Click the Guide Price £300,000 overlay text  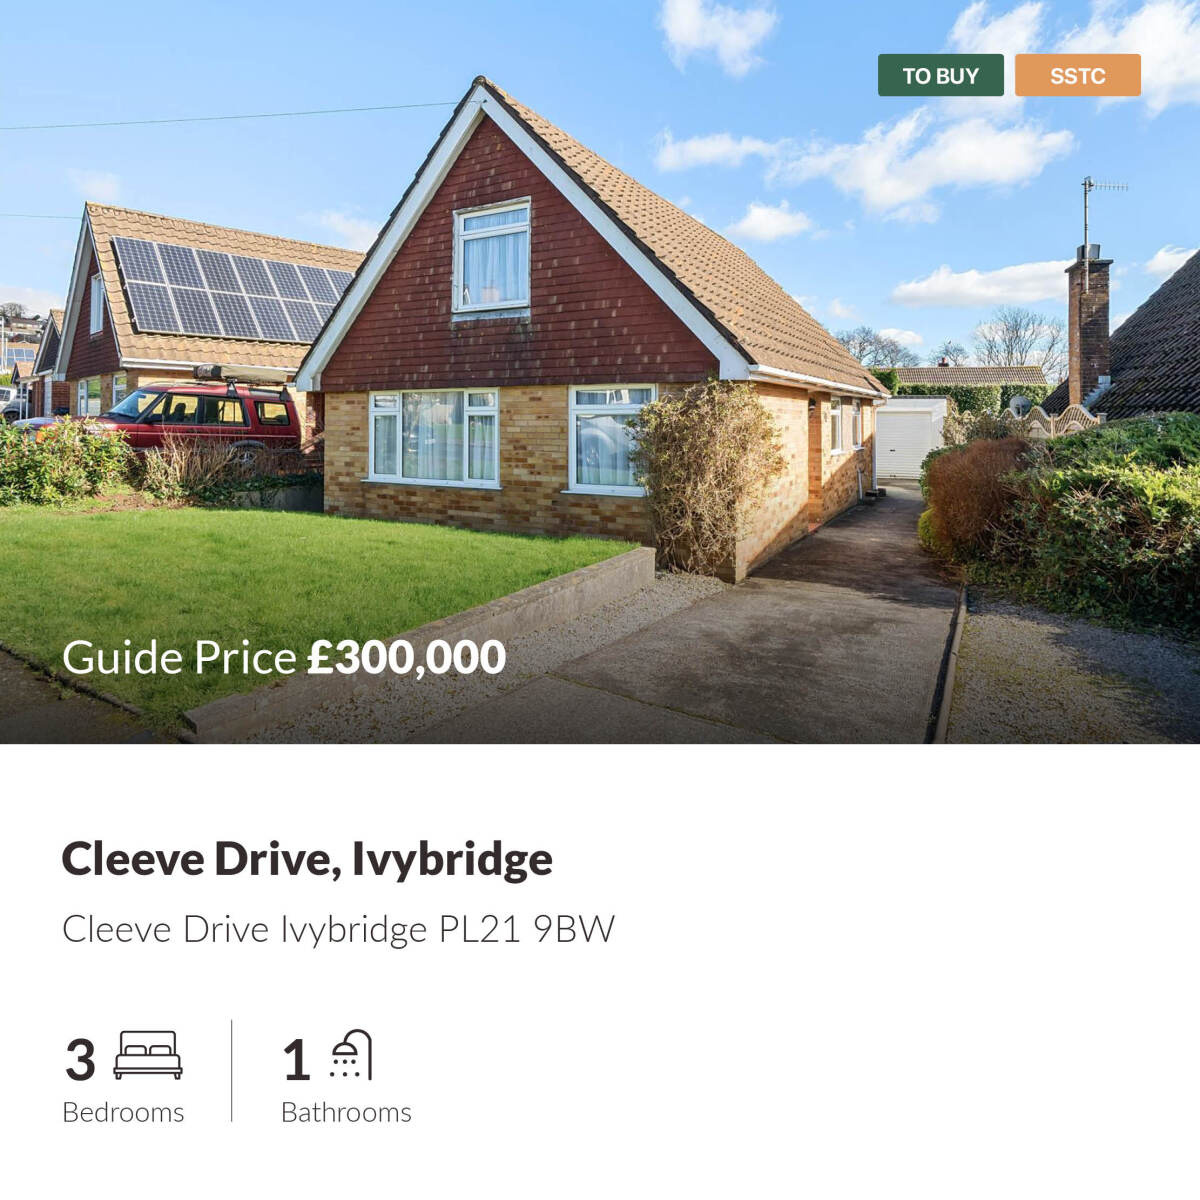[x=284, y=657]
